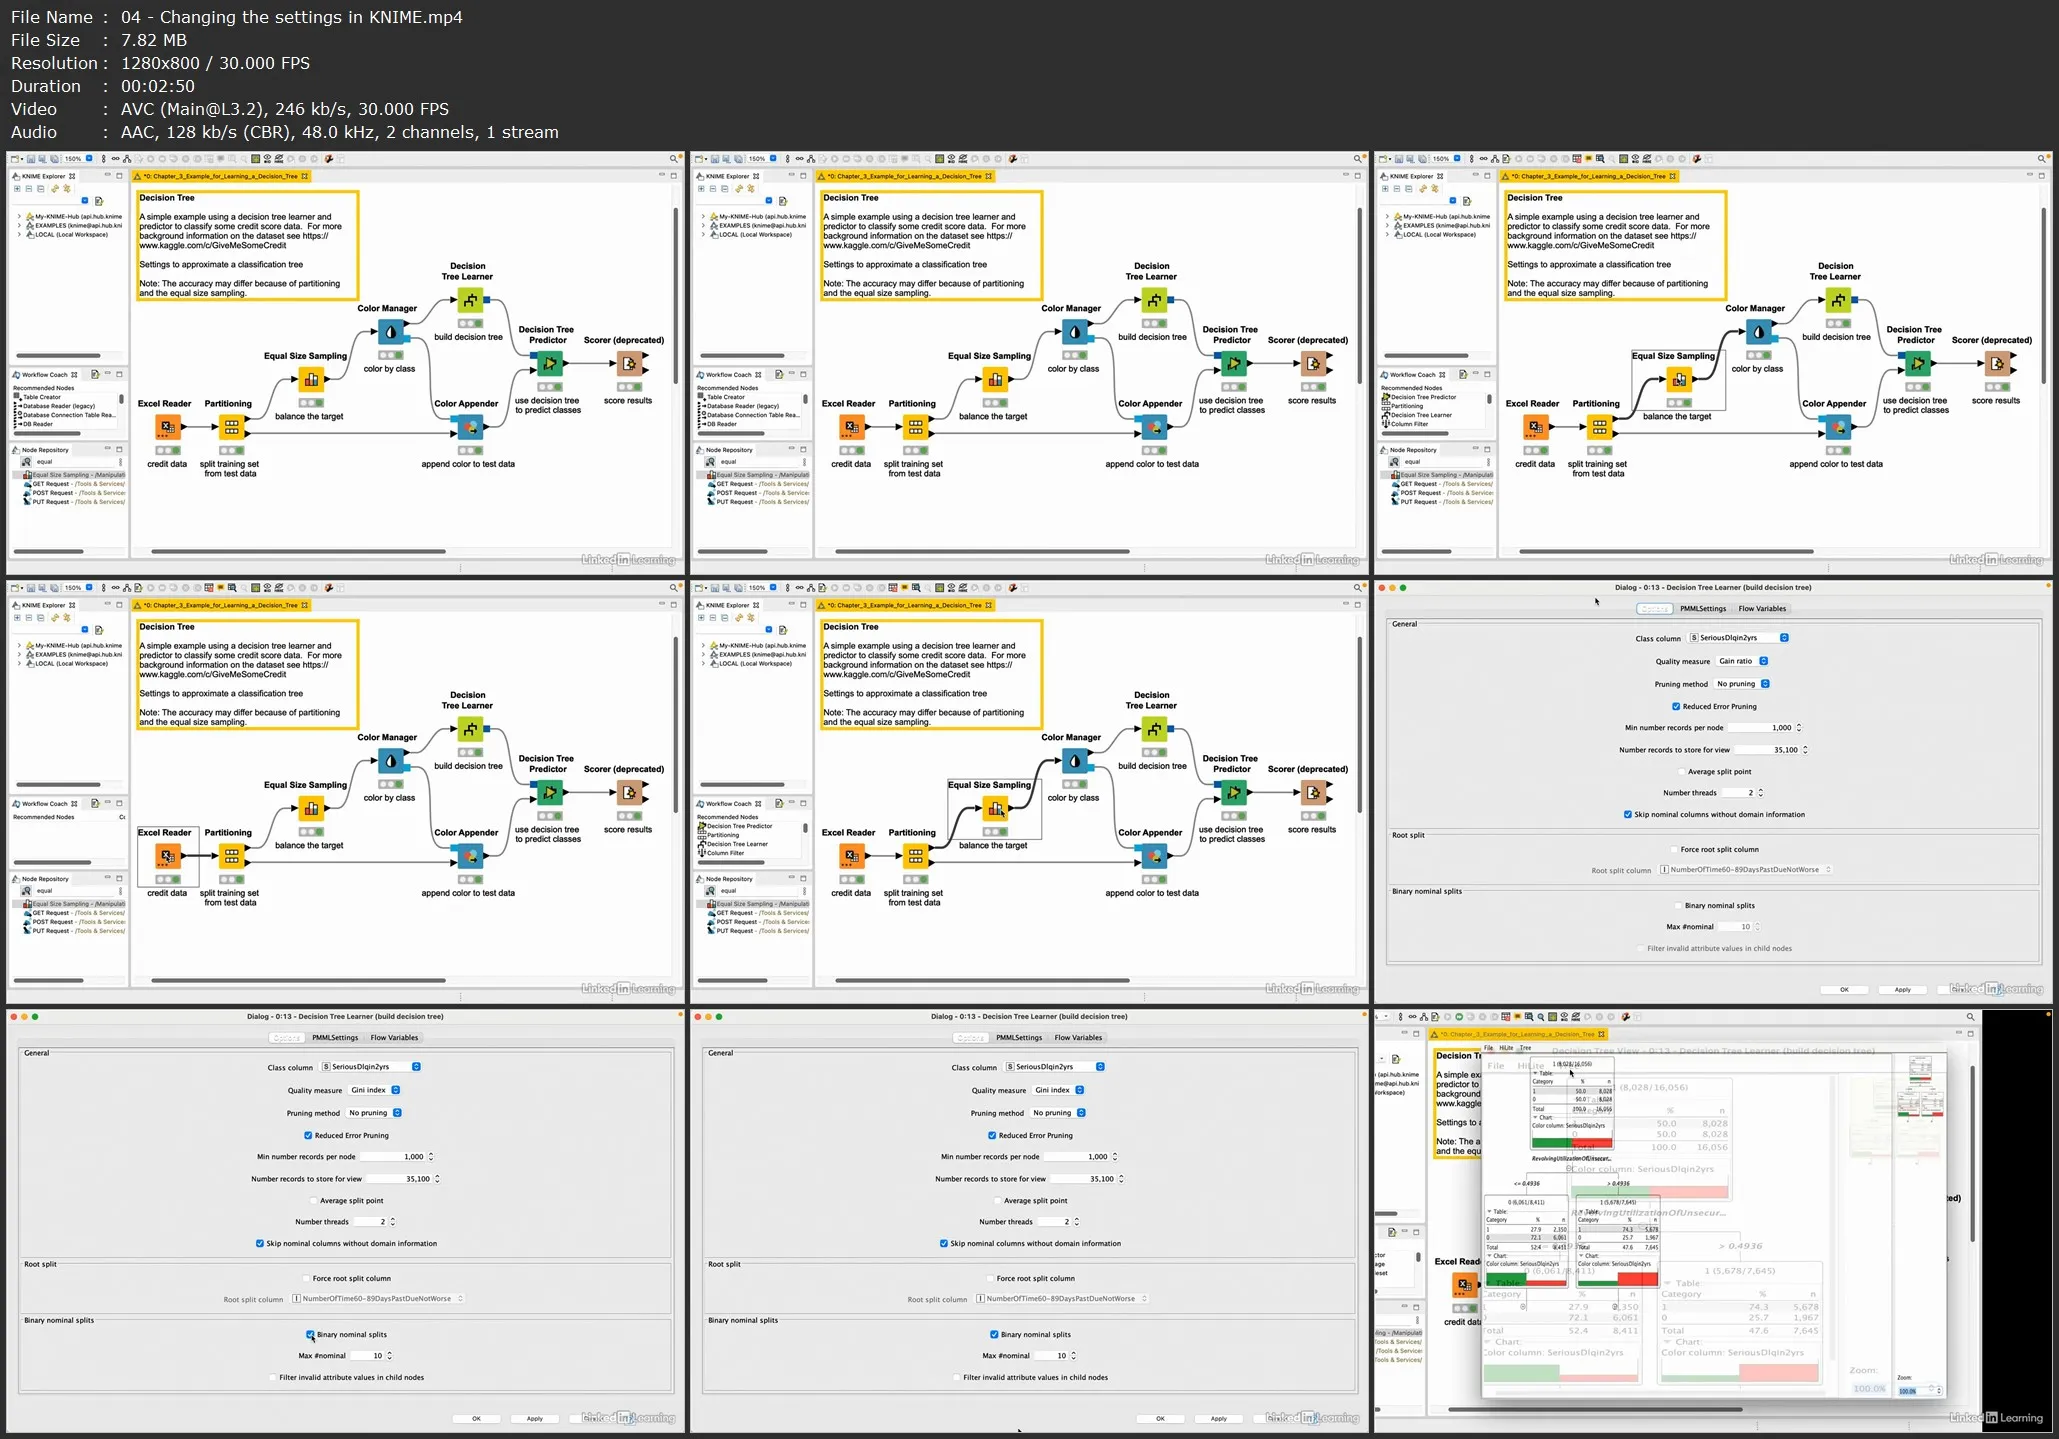The height and width of the screenshot is (1439, 2059).
Task: Select Decision Tree Learner node in second frame
Action: coord(1154,300)
